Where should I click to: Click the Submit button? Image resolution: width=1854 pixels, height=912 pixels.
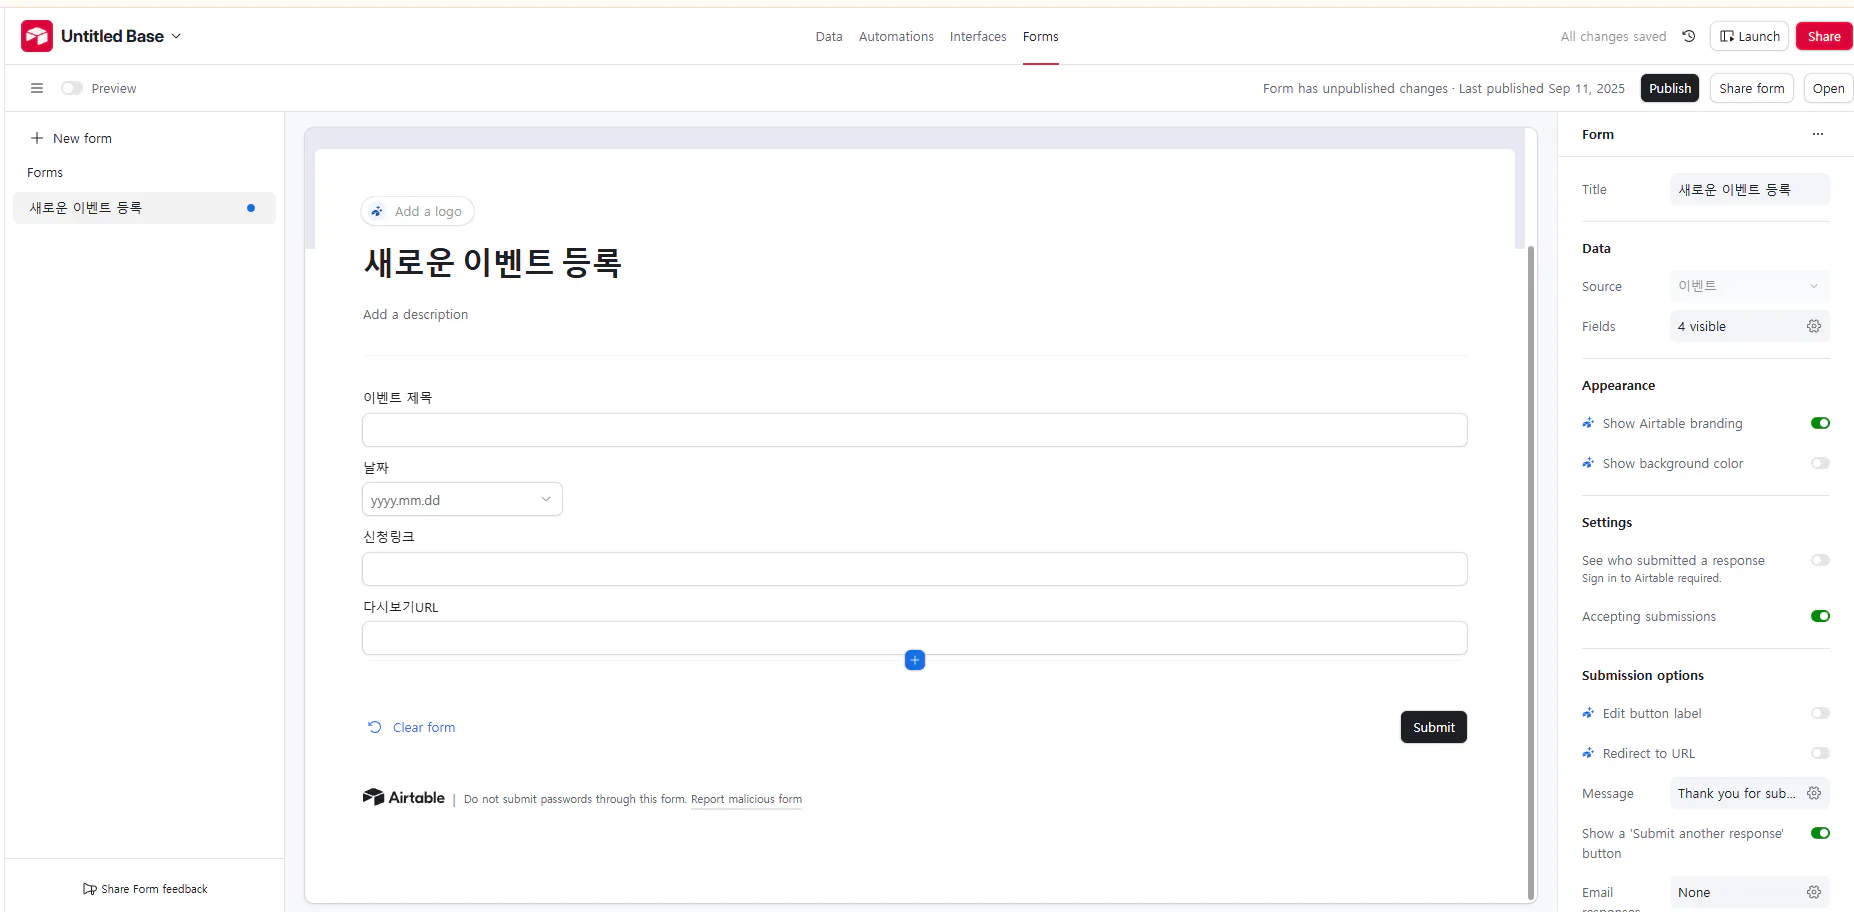(1434, 727)
